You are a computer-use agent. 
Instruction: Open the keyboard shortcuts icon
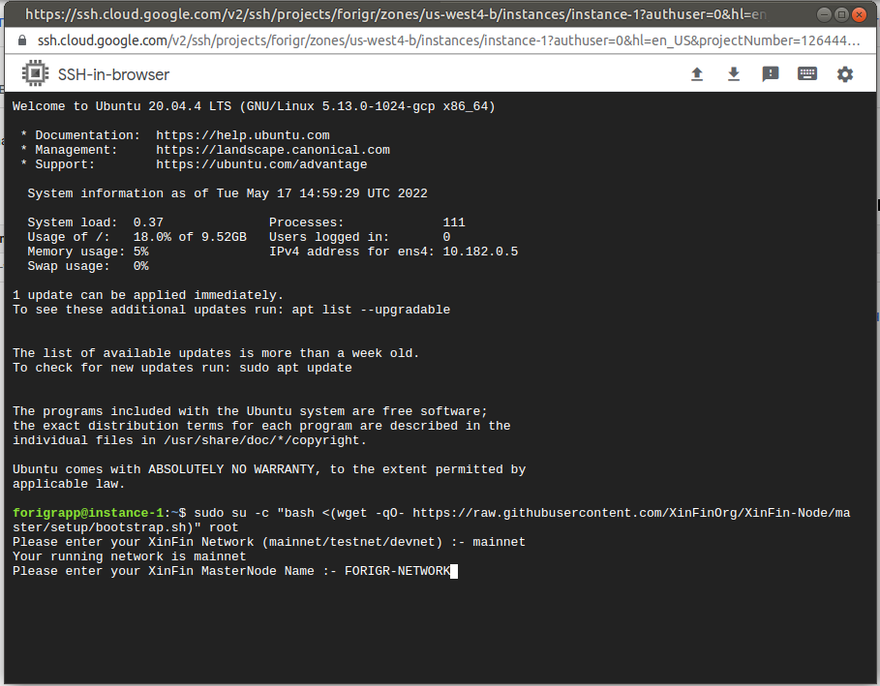(807, 75)
